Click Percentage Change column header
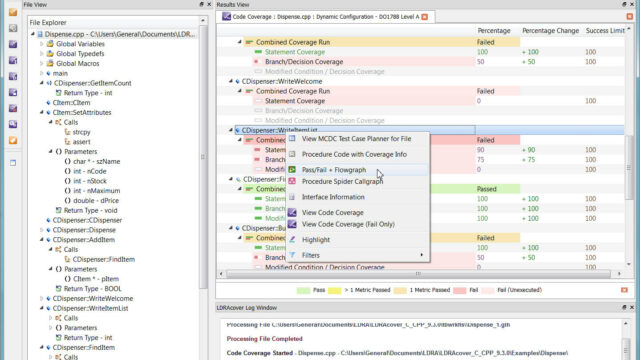The width and height of the screenshot is (640, 360). (x=551, y=31)
